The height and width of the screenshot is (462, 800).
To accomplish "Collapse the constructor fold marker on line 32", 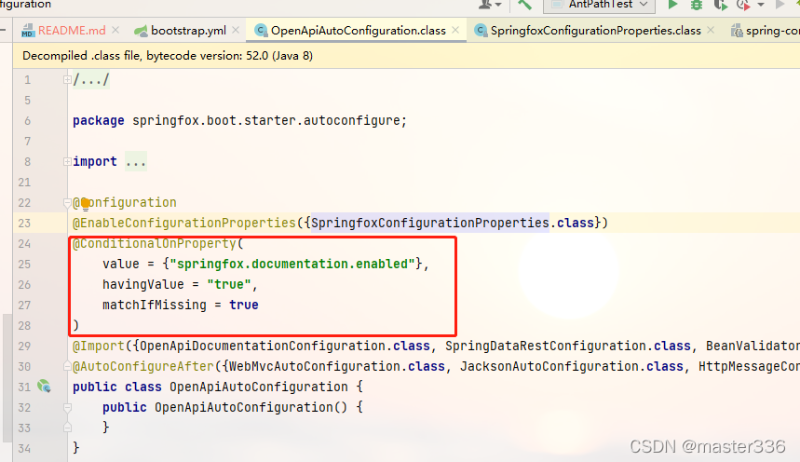I will (x=67, y=407).
